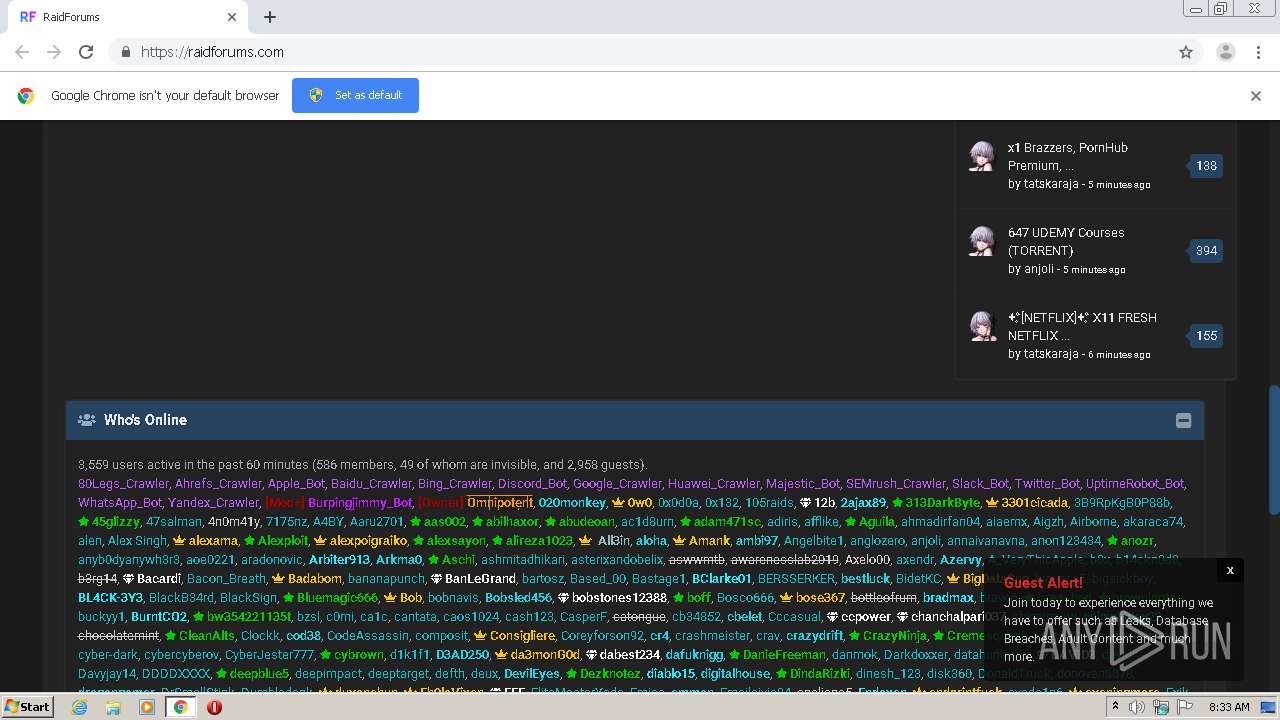Click the 394 reply count badge
1280x720 pixels.
click(x=1206, y=251)
